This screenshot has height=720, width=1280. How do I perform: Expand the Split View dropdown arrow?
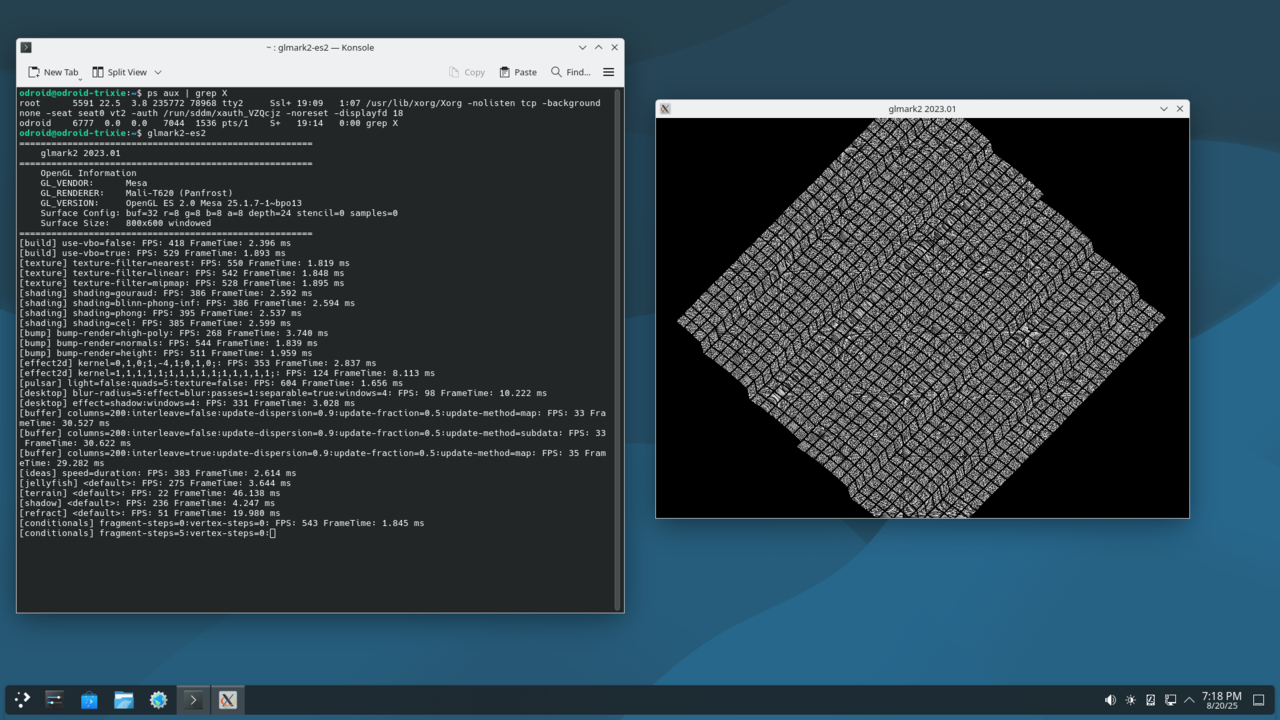(x=158, y=72)
